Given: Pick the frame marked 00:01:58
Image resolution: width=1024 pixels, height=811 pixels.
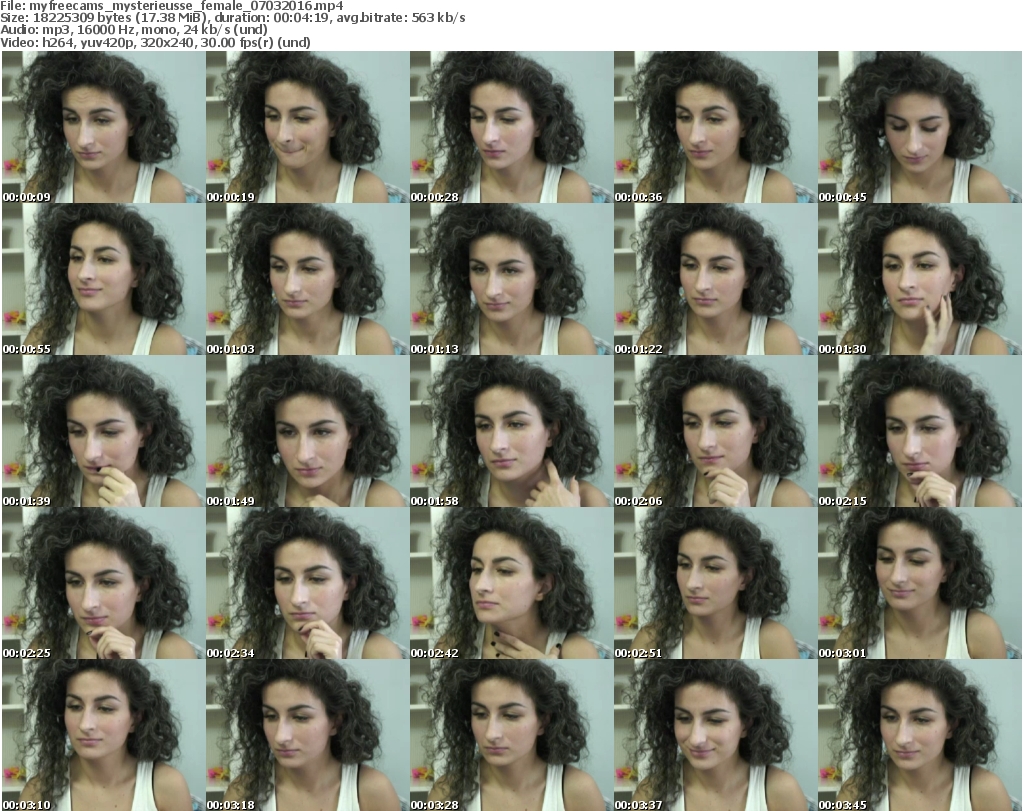Looking at the screenshot, I should (x=511, y=431).
